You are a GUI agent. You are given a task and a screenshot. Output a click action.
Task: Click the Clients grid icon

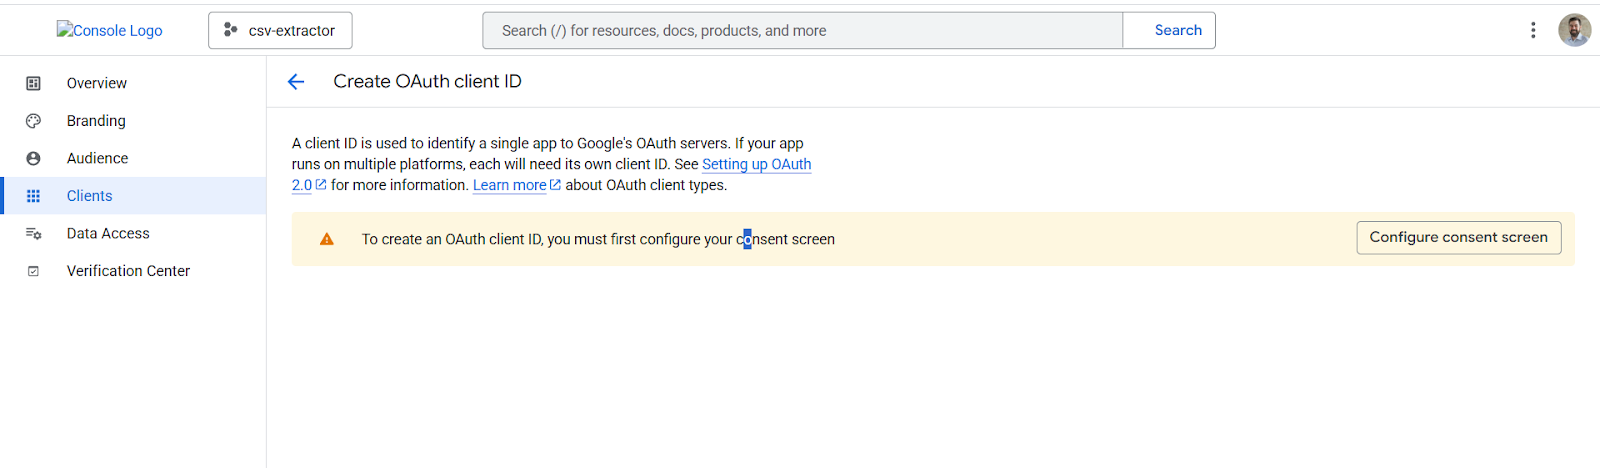(33, 196)
